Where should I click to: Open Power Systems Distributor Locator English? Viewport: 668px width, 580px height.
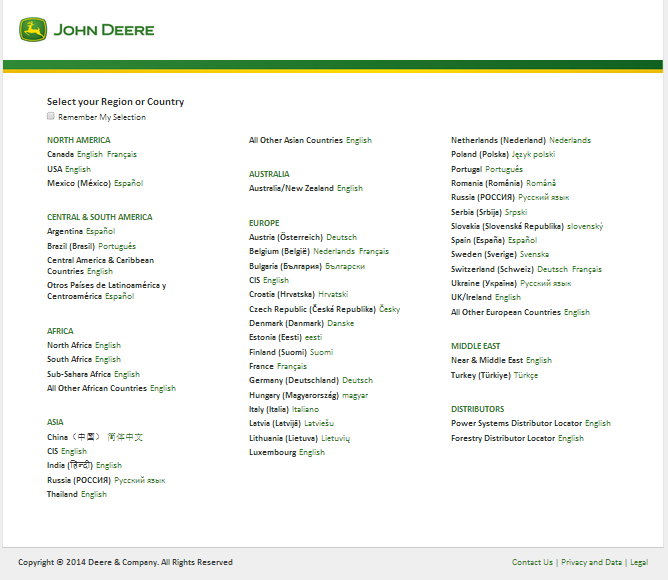pos(598,423)
